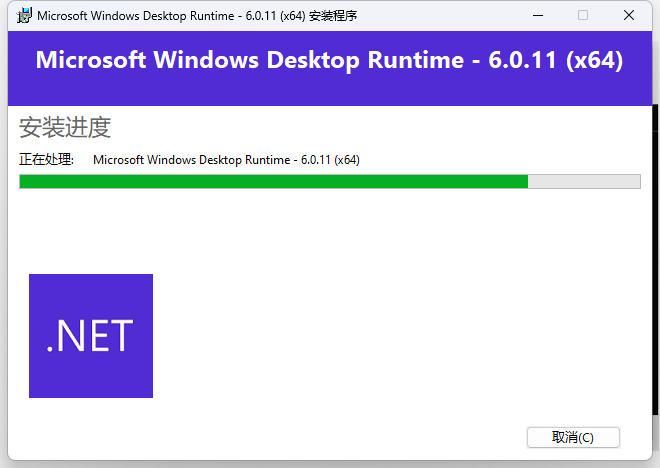Click the green installation progress bar

point(330,181)
